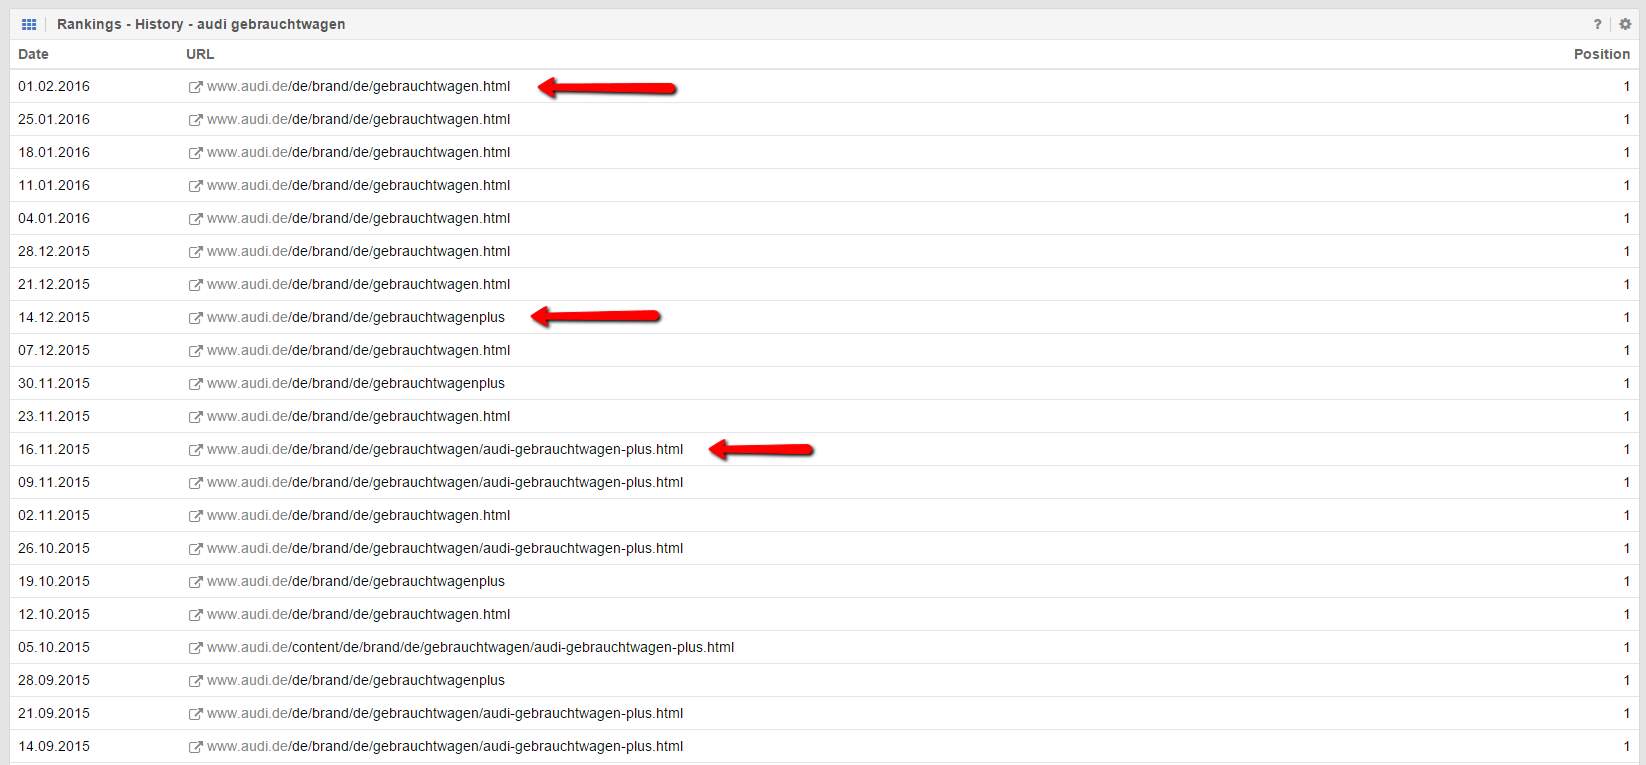Click the position value for 26.10.2015
1646x765 pixels.
1626,548
